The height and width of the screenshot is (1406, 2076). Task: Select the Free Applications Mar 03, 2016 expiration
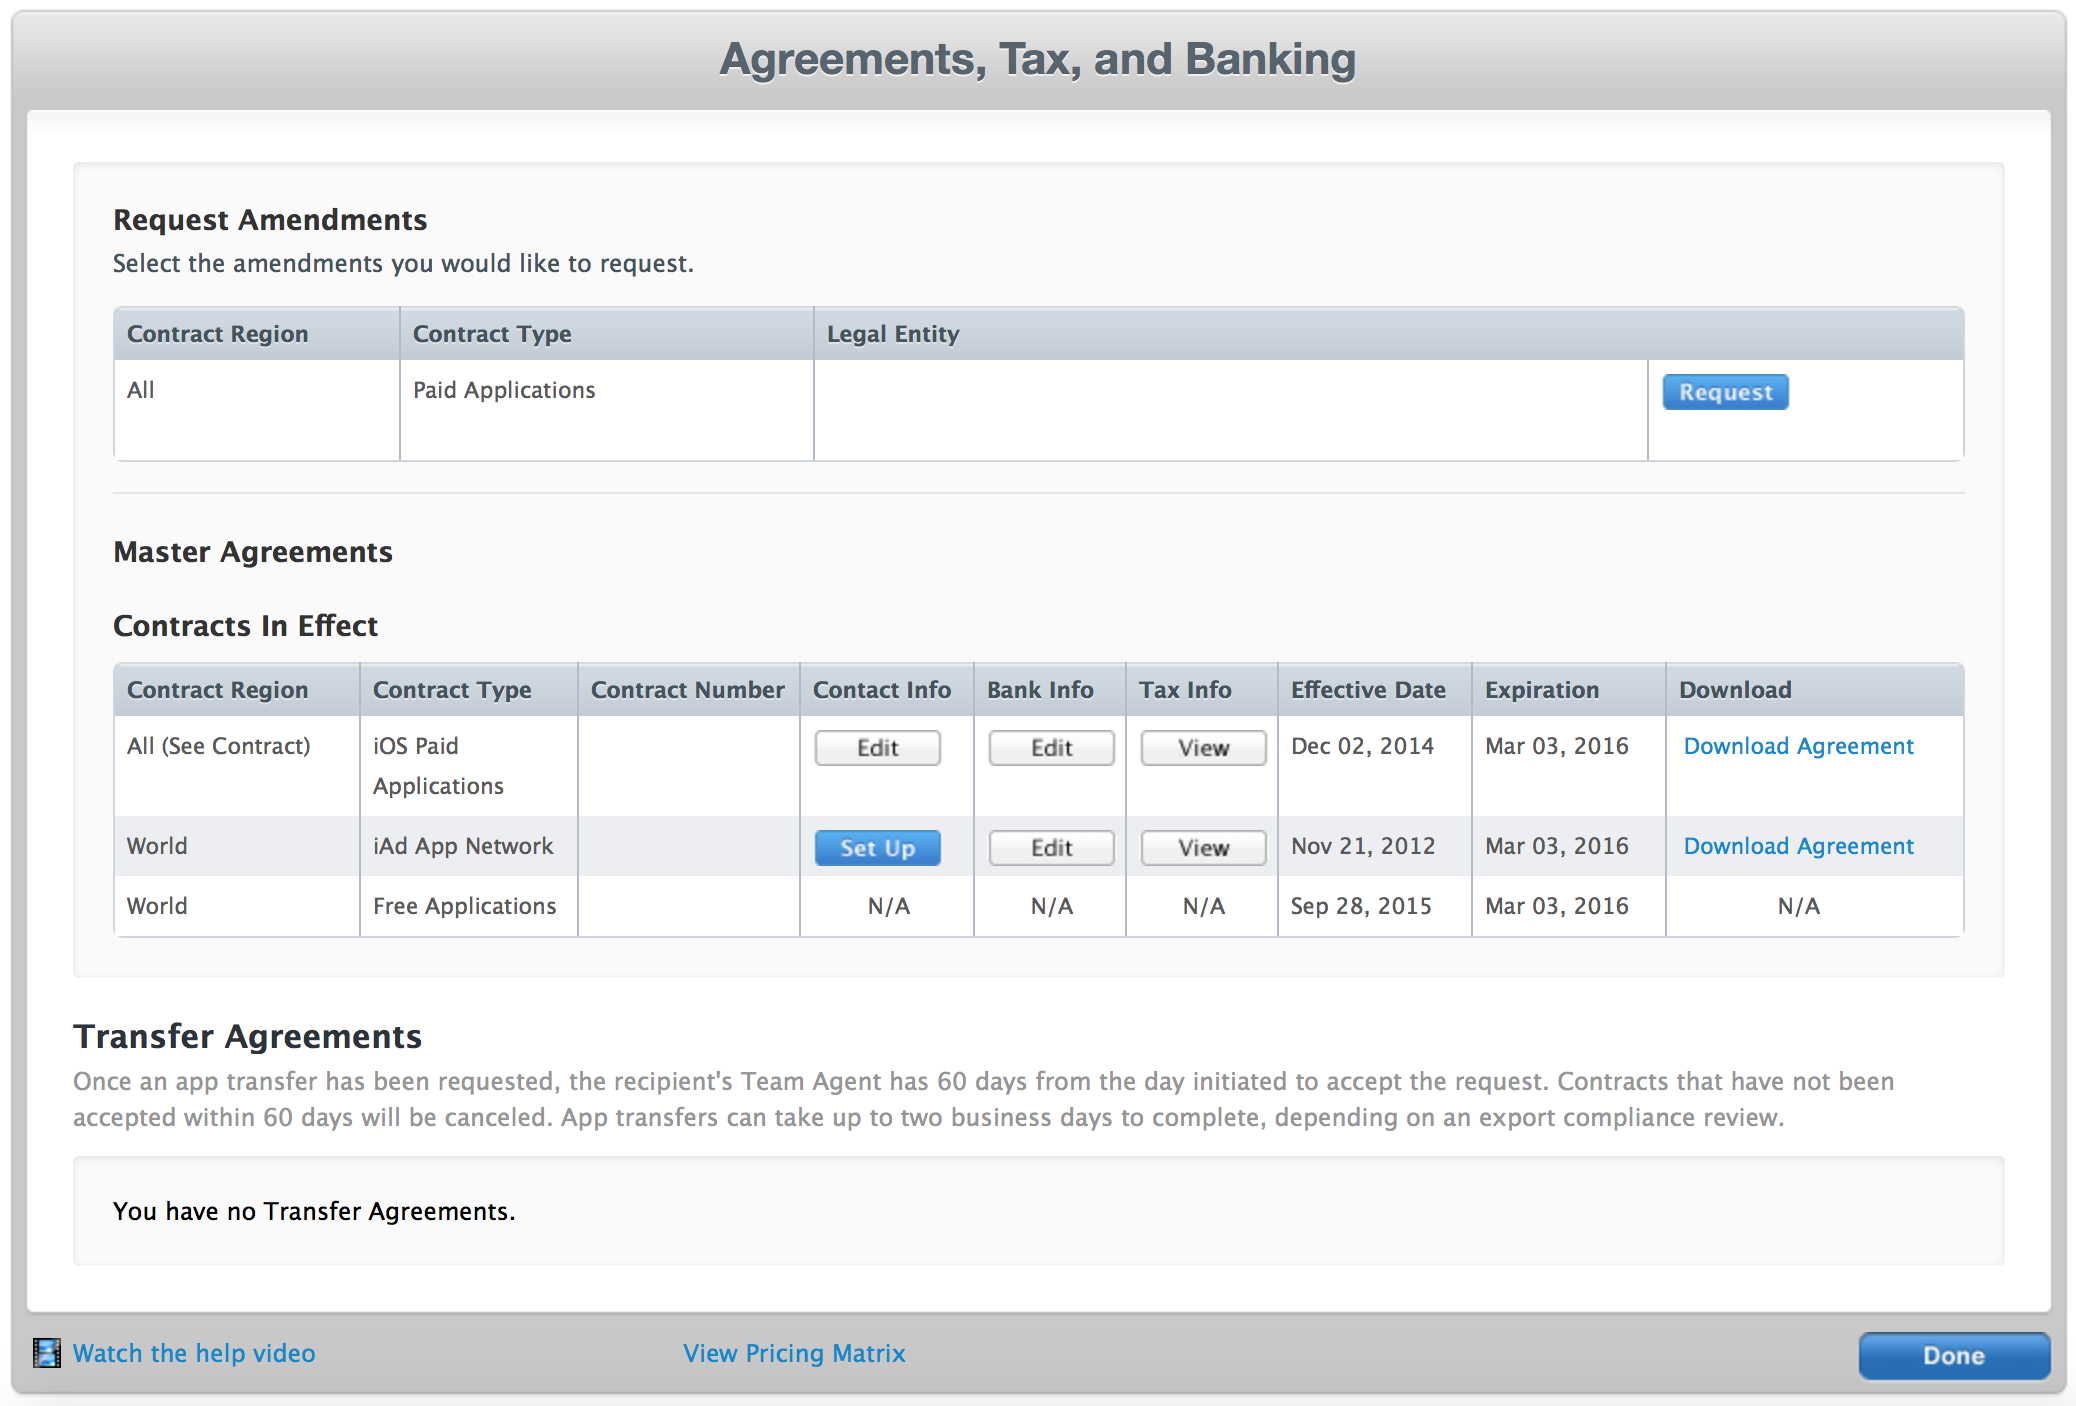point(1557,906)
